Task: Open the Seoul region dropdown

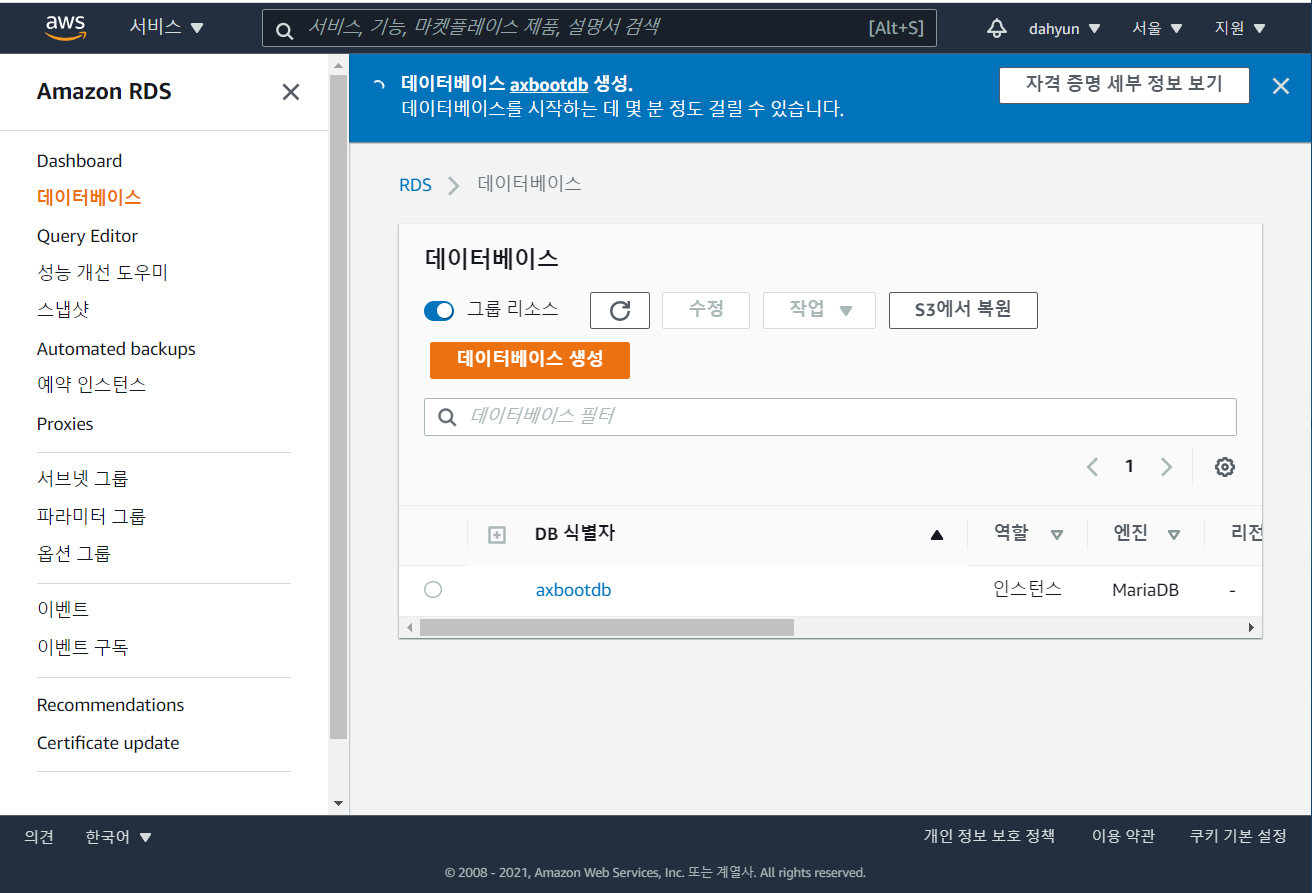Action: pos(1158,29)
